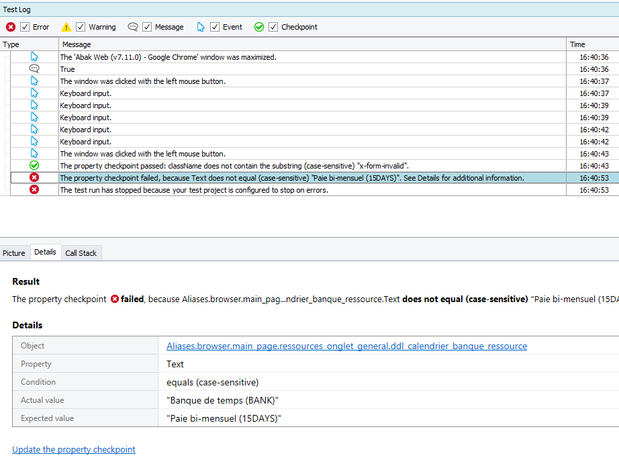This screenshot has height=464, width=619.
Task: Sort log by Time column header
Action: (x=578, y=45)
